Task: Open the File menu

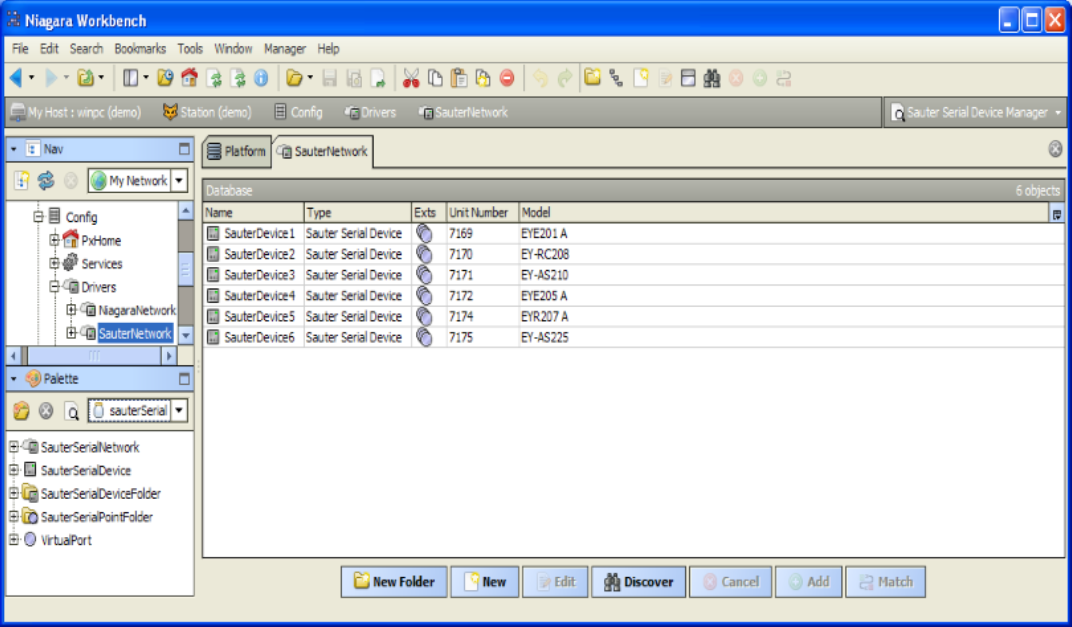Action: tap(20, 49)
